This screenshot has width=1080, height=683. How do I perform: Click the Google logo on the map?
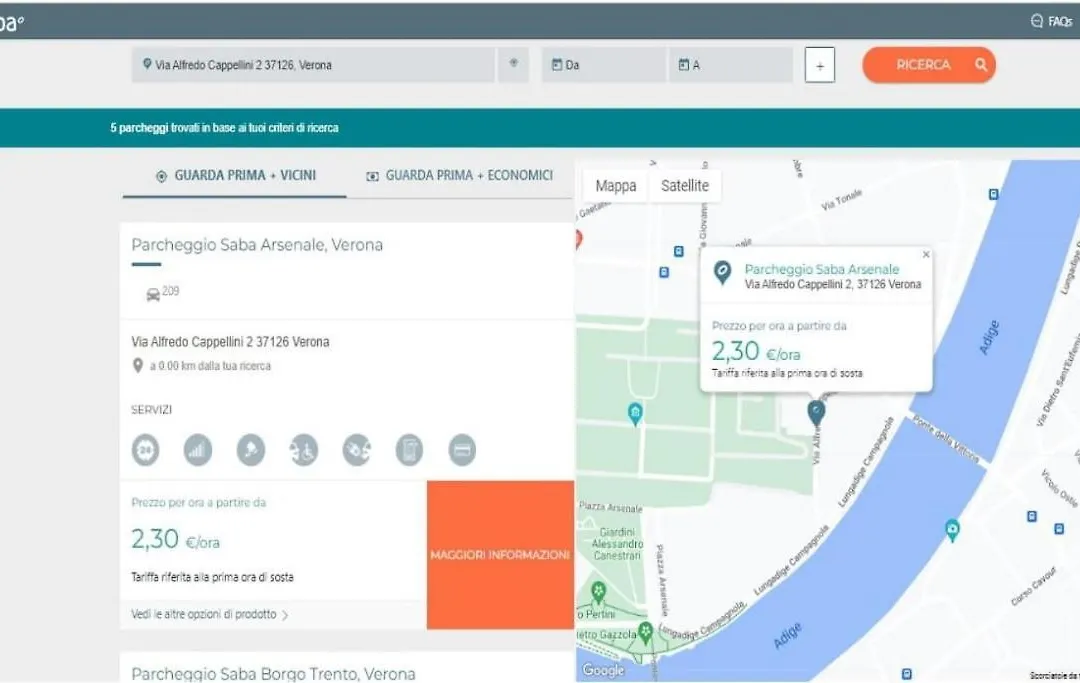(x=603, y=670)
